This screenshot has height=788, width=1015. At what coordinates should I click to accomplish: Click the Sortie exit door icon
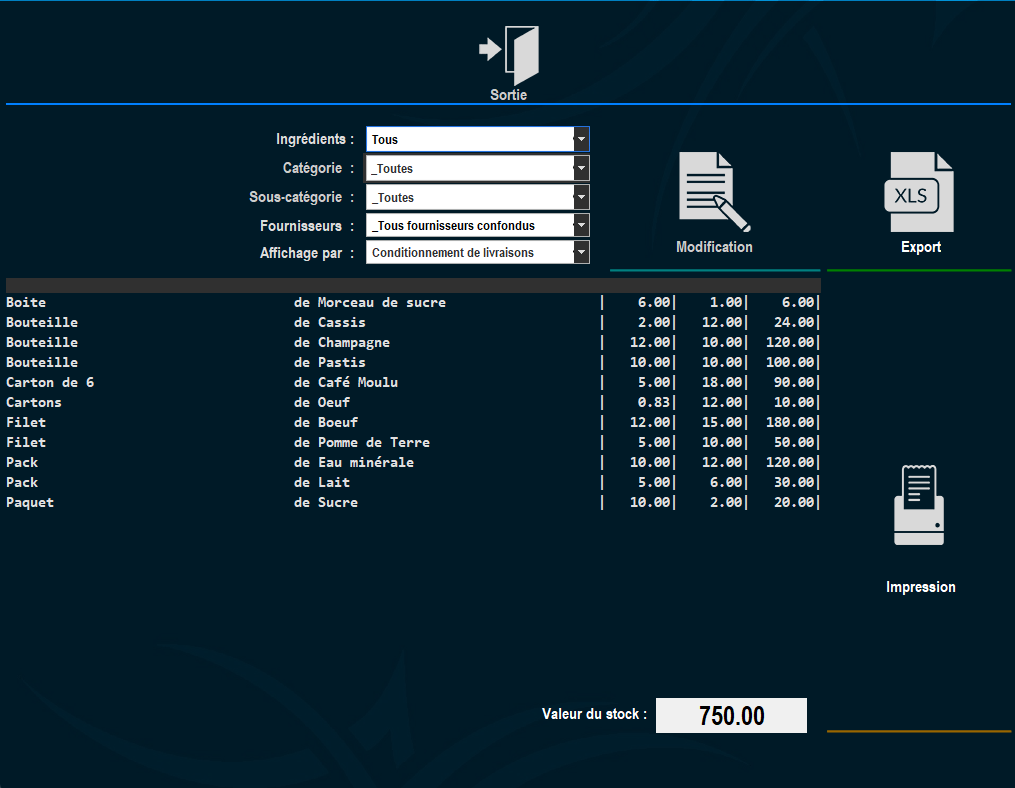click(x=509, y=55)
